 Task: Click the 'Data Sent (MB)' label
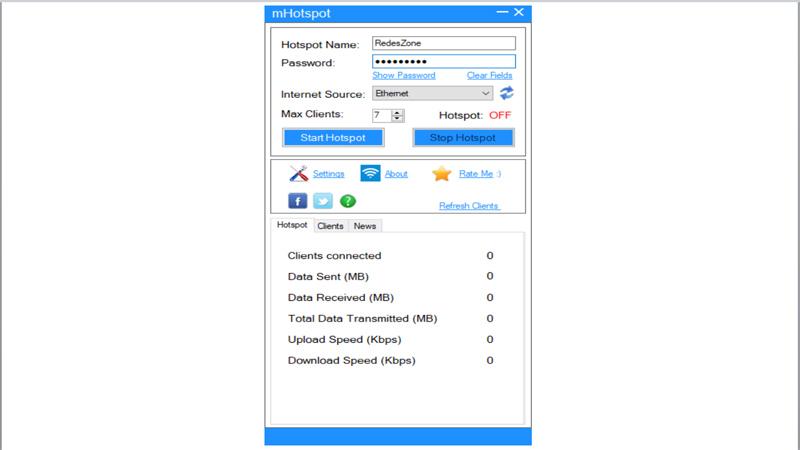coord(328,276)
